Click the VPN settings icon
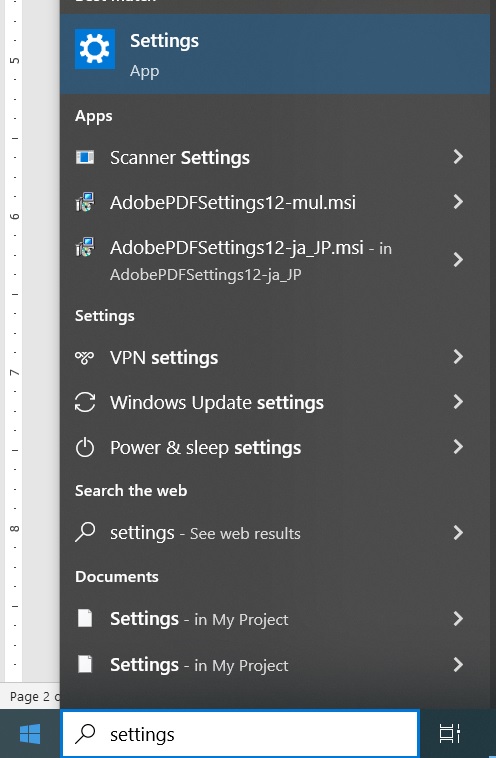496x758 pixels. [x=85, y=358]
